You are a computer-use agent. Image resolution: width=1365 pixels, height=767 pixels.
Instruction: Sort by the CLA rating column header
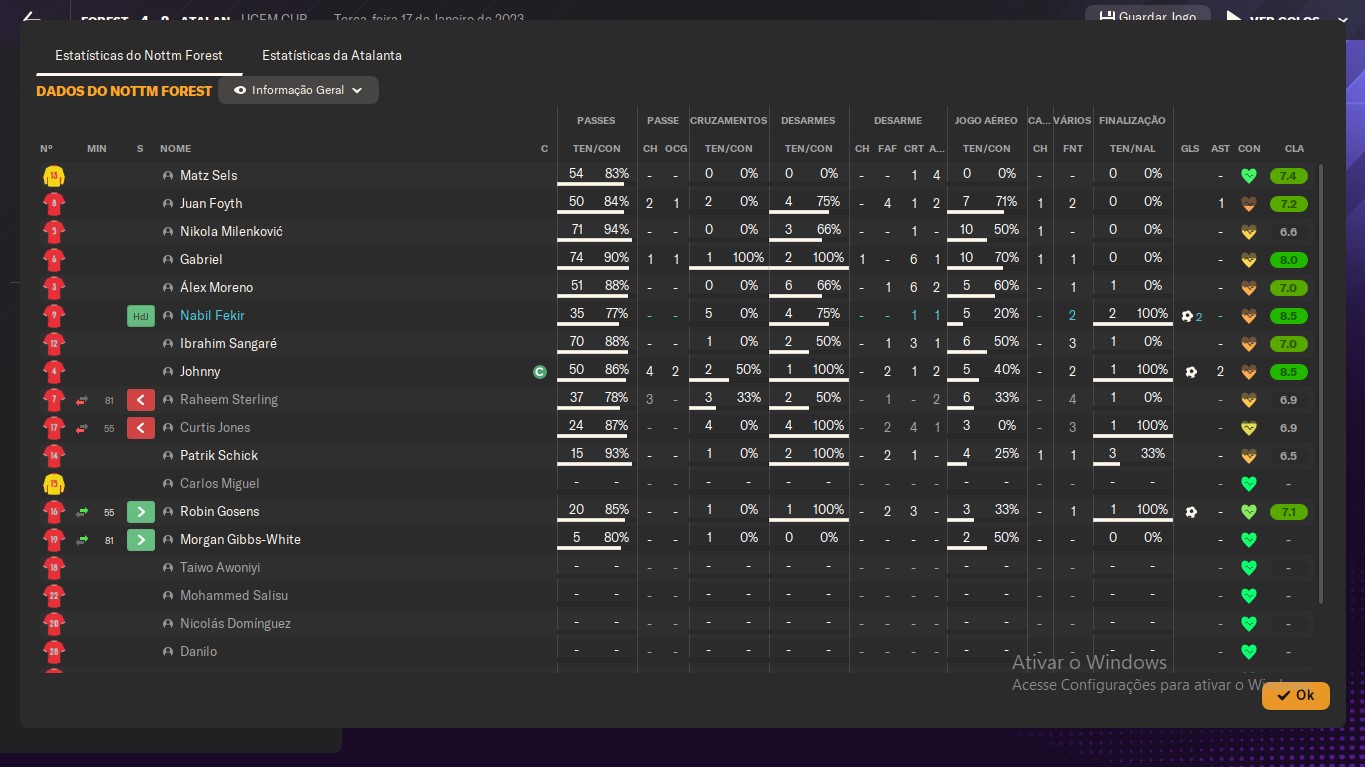click(x=1294, y=149)
